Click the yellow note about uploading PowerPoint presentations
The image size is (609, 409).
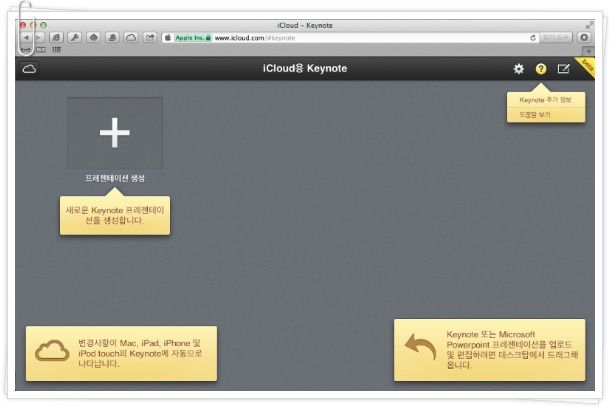(489, 350)
